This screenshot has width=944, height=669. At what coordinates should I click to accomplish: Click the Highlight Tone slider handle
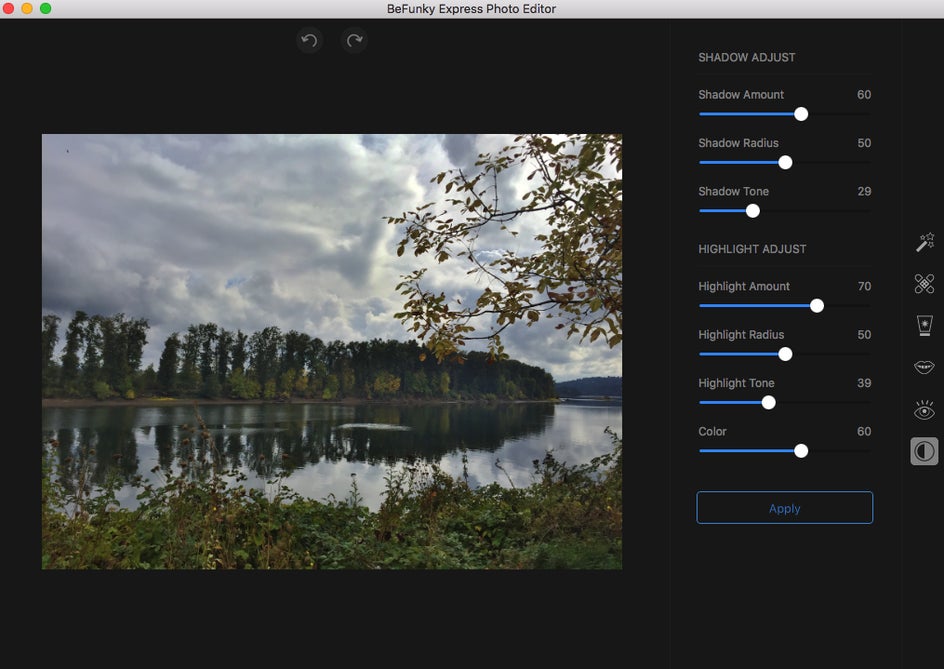pos(769,402)
